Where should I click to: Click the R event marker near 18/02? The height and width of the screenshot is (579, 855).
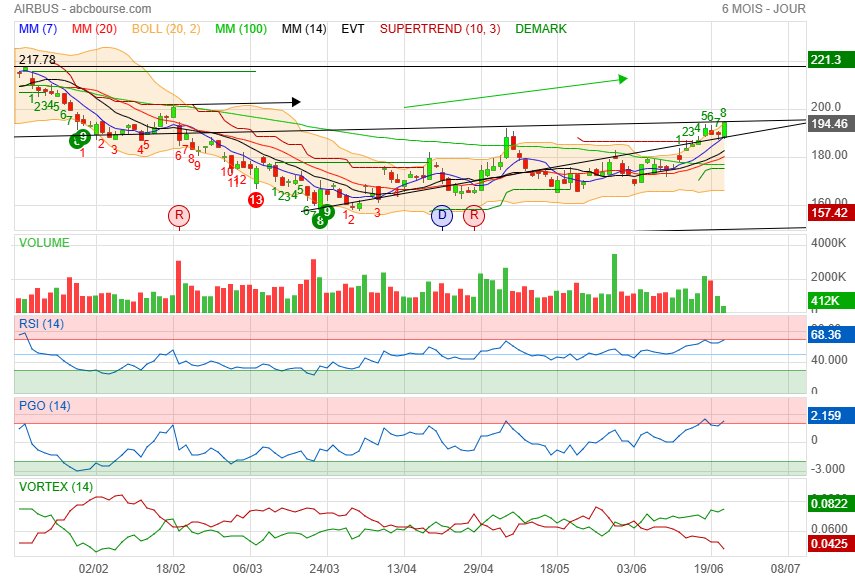(179, 216)
